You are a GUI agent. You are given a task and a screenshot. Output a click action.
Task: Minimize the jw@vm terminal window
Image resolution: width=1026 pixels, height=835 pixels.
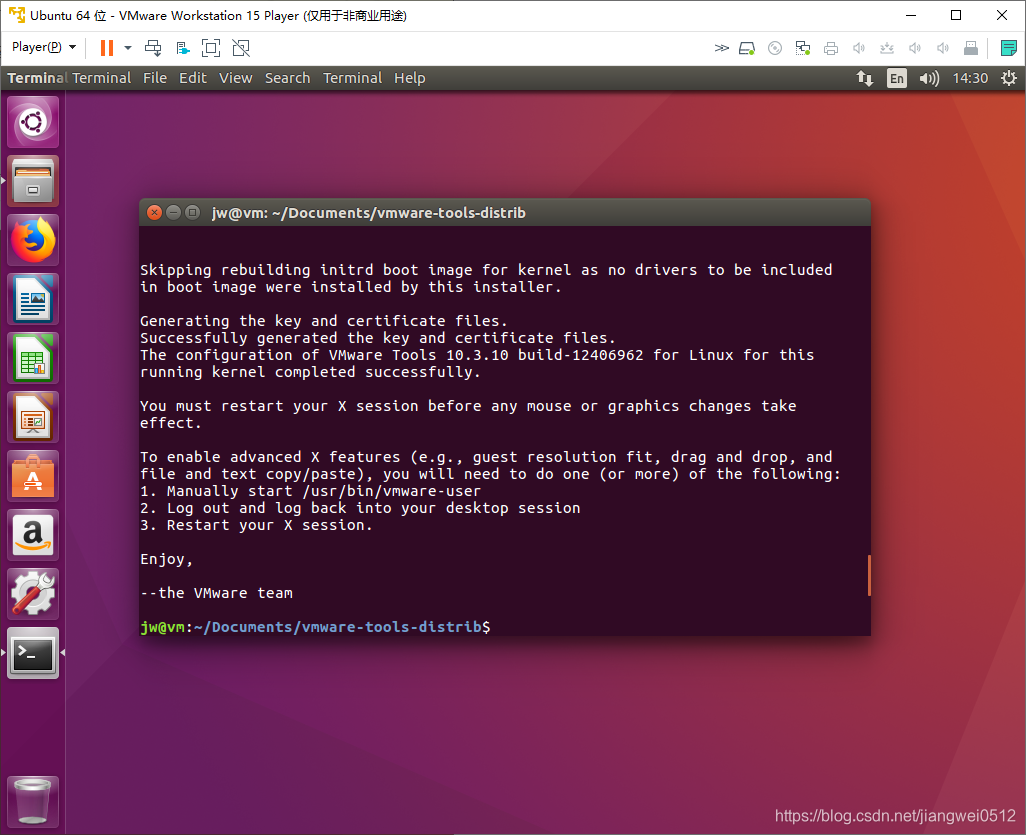[173, 213]
